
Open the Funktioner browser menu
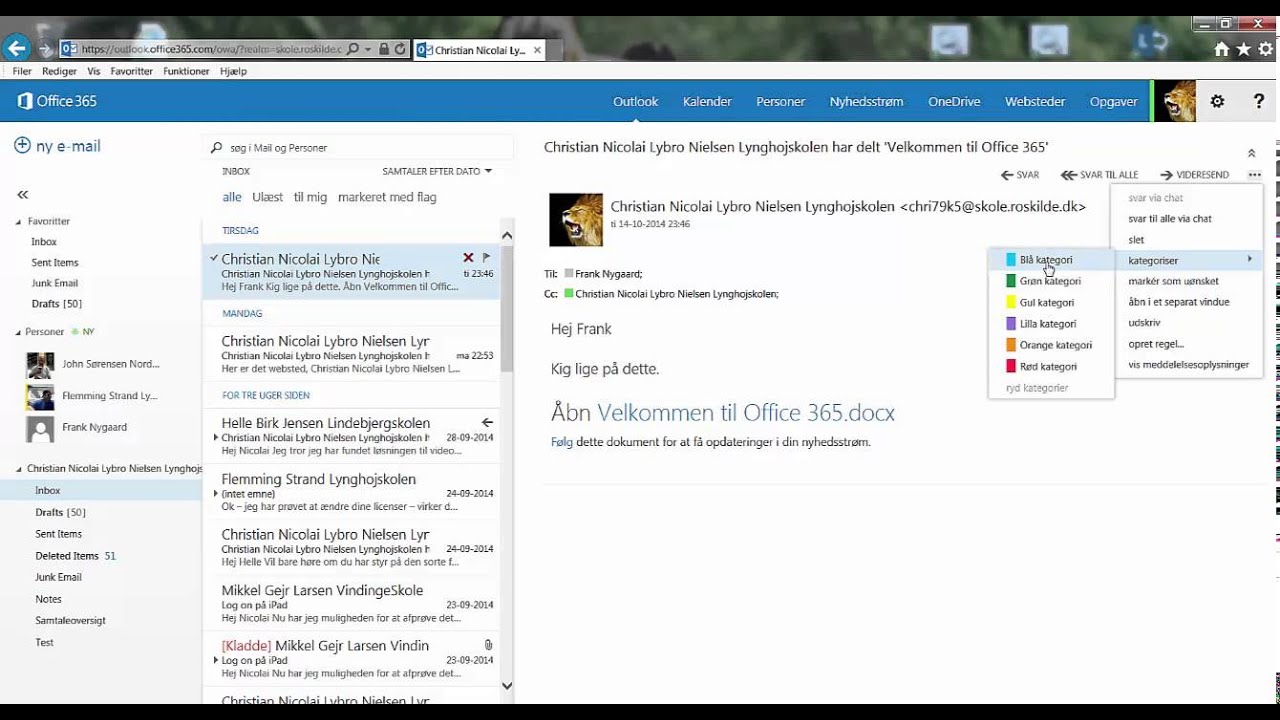click(x=186, y=71)
